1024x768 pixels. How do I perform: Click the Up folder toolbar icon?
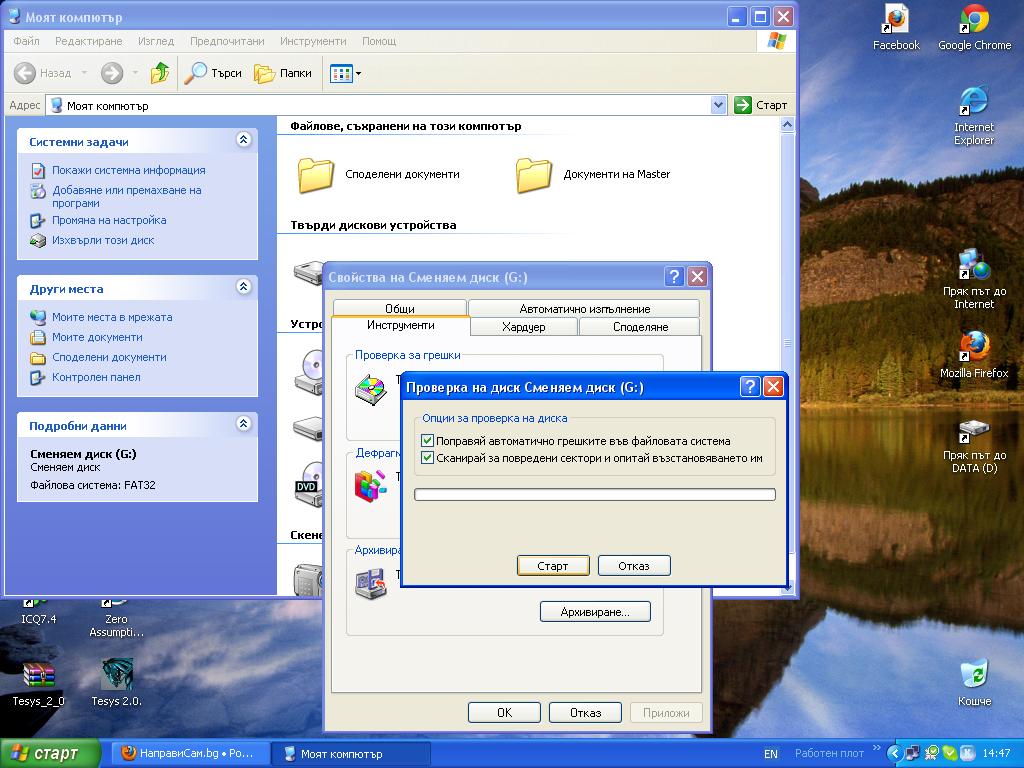pyautogui.click(x=159, y=73)
